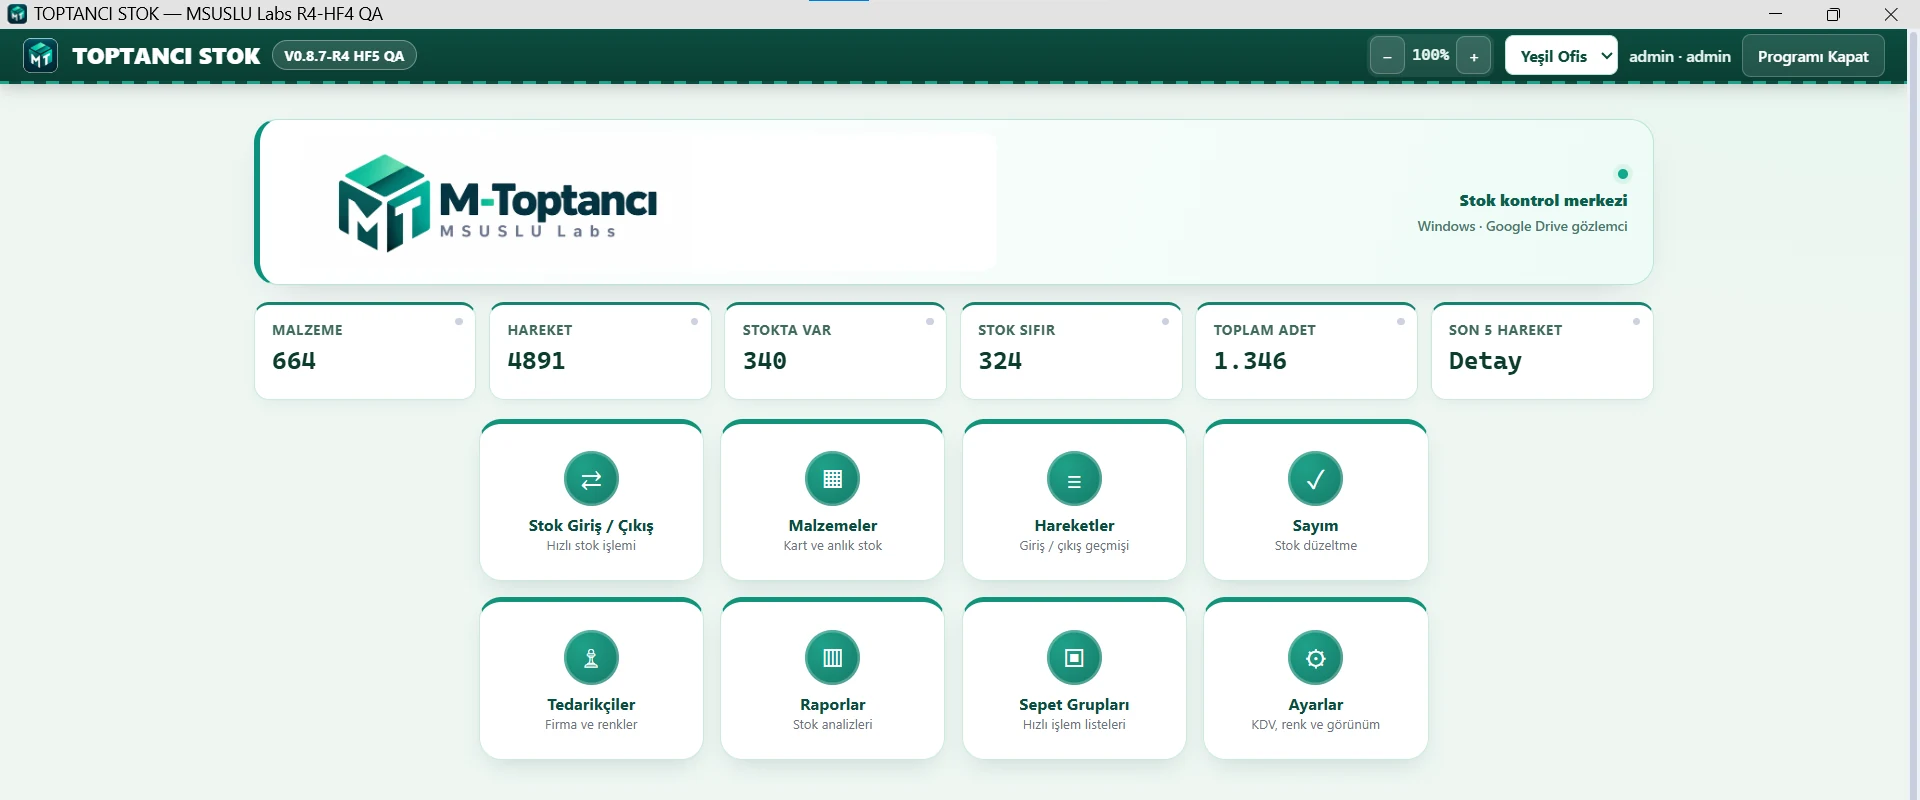Viewport: 1920px width, 800px height.
Task: Click the Toptancı Stok cube logo in header
Action: pos(41,56)
